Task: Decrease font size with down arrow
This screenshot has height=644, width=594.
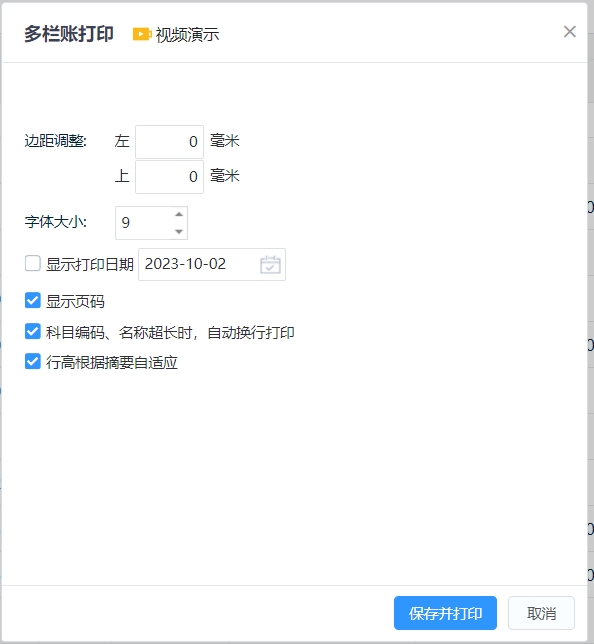Action: pos(179,232)
